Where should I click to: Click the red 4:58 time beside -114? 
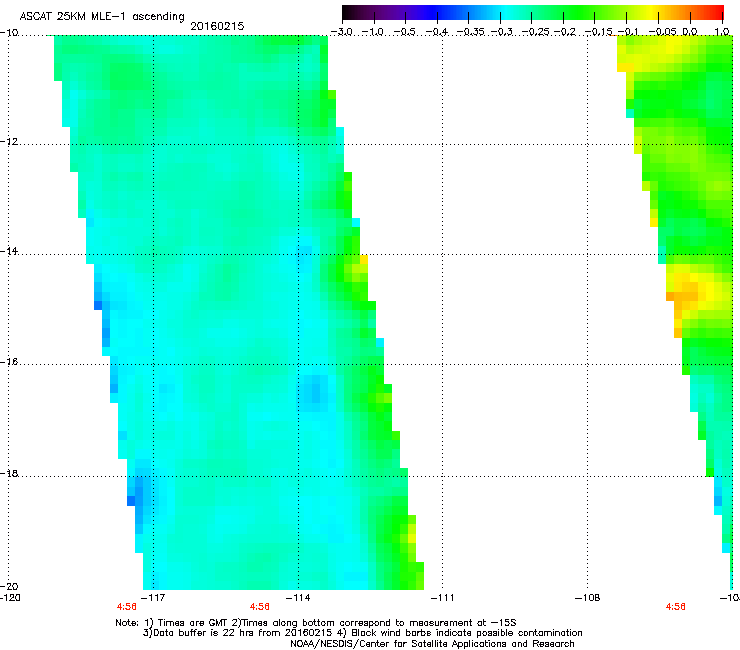(x=260, y=607)
